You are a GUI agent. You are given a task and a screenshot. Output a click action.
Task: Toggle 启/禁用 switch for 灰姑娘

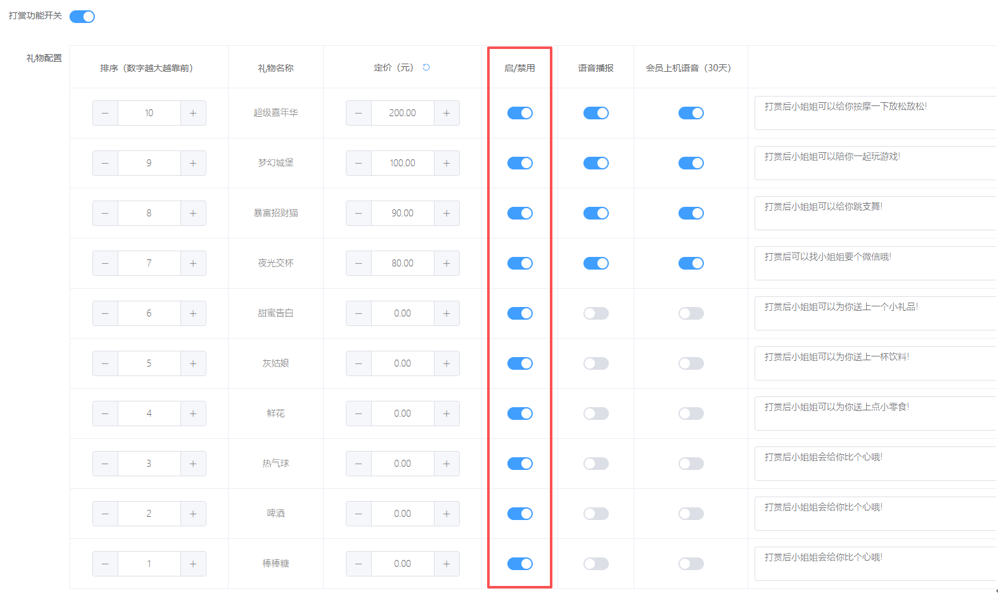[x=520, y=363]
